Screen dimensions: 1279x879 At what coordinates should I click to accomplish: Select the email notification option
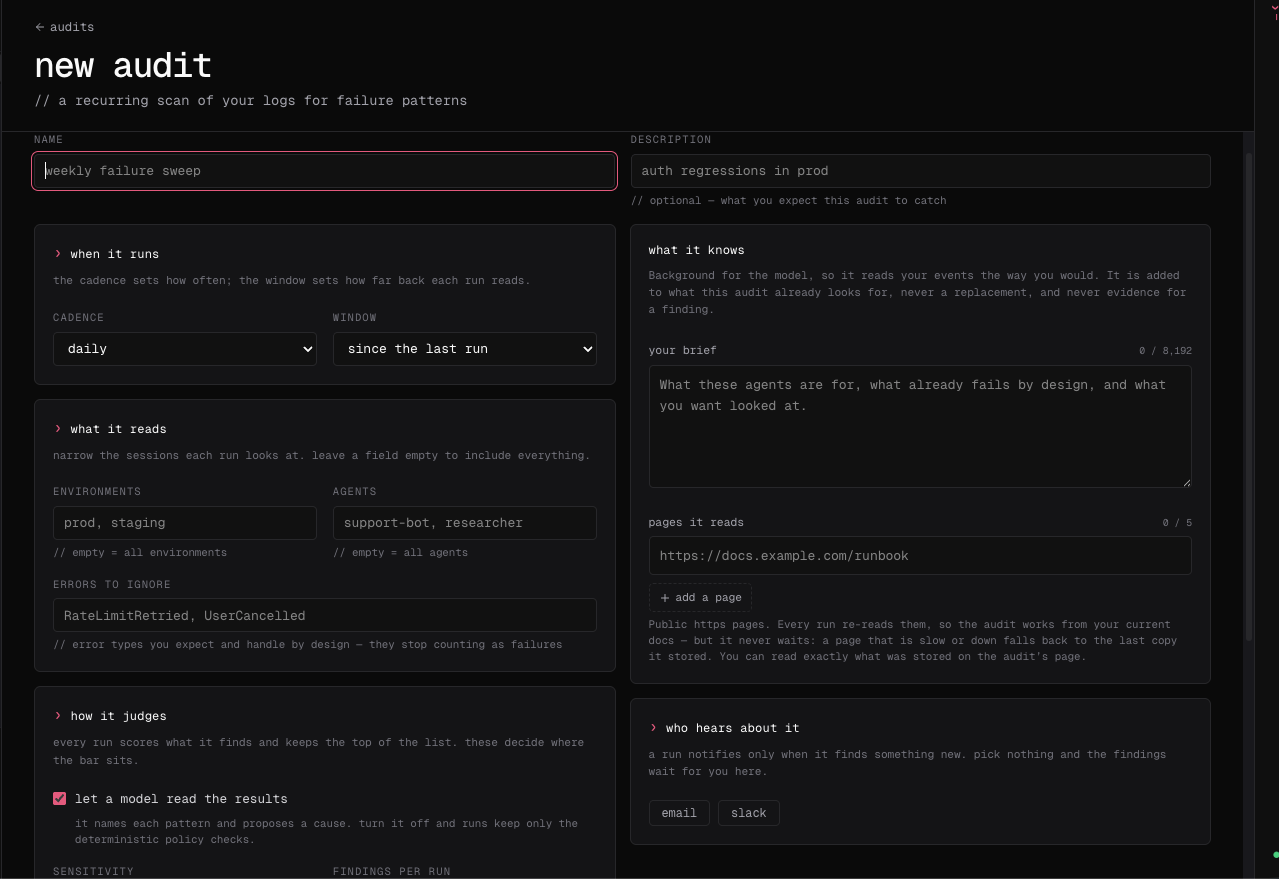(x=679, y=813)
